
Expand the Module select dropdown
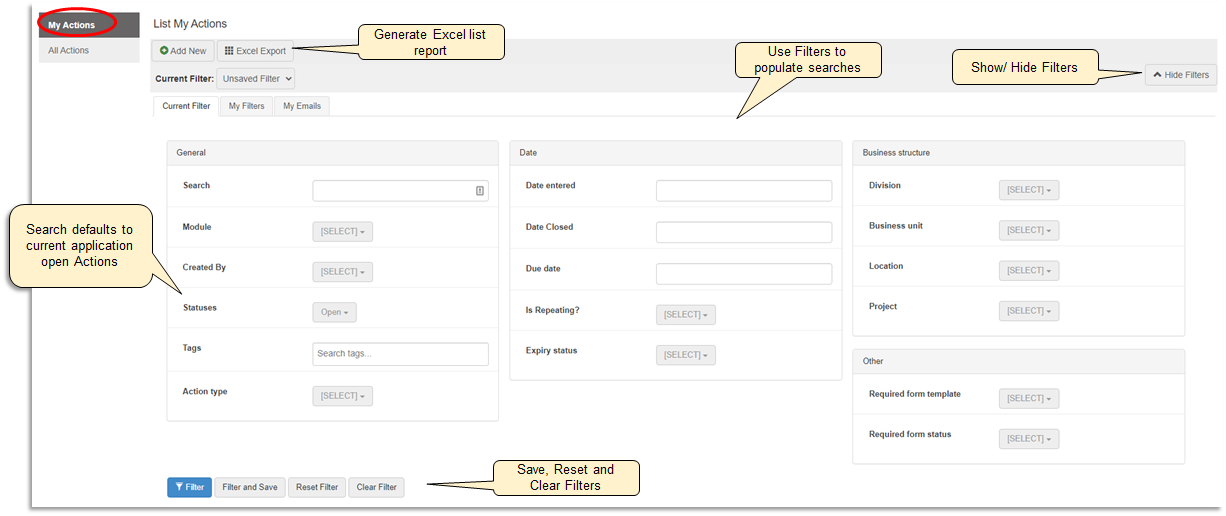342,231
